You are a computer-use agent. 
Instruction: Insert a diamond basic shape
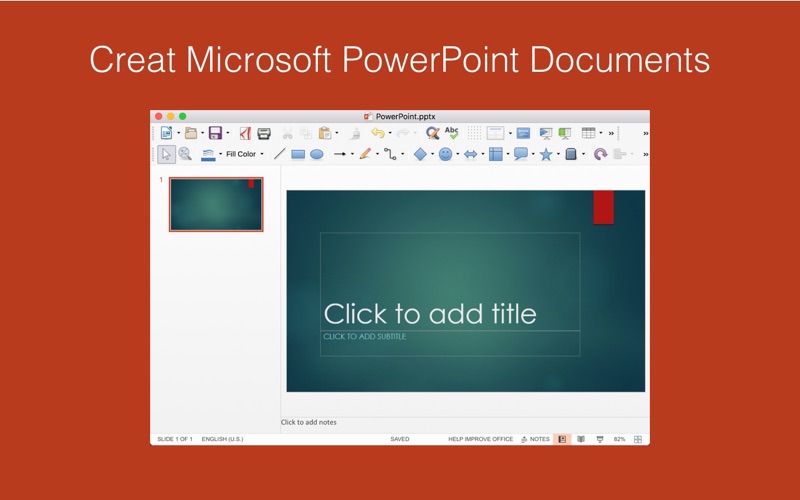click(420, 154)
